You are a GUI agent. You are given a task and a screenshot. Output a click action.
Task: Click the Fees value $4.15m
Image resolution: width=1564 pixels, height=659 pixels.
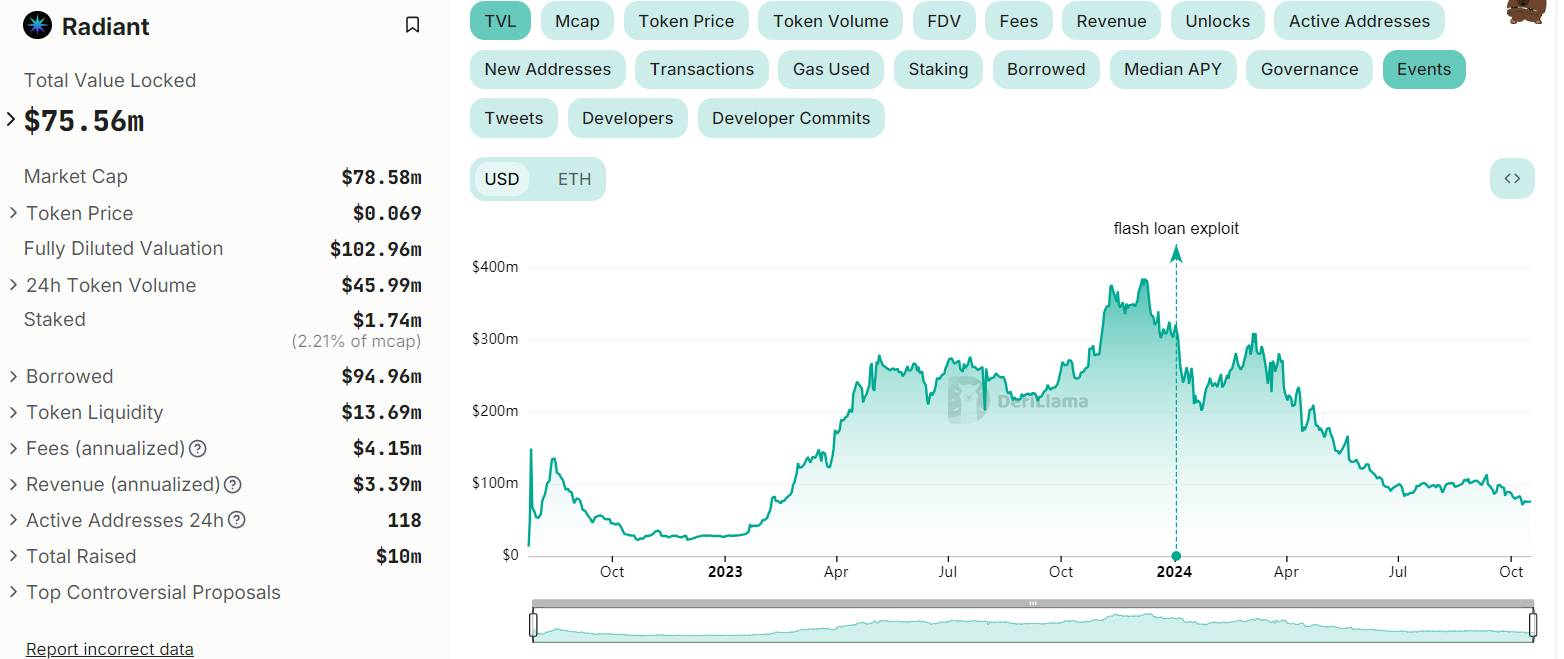tap(387, 449)
